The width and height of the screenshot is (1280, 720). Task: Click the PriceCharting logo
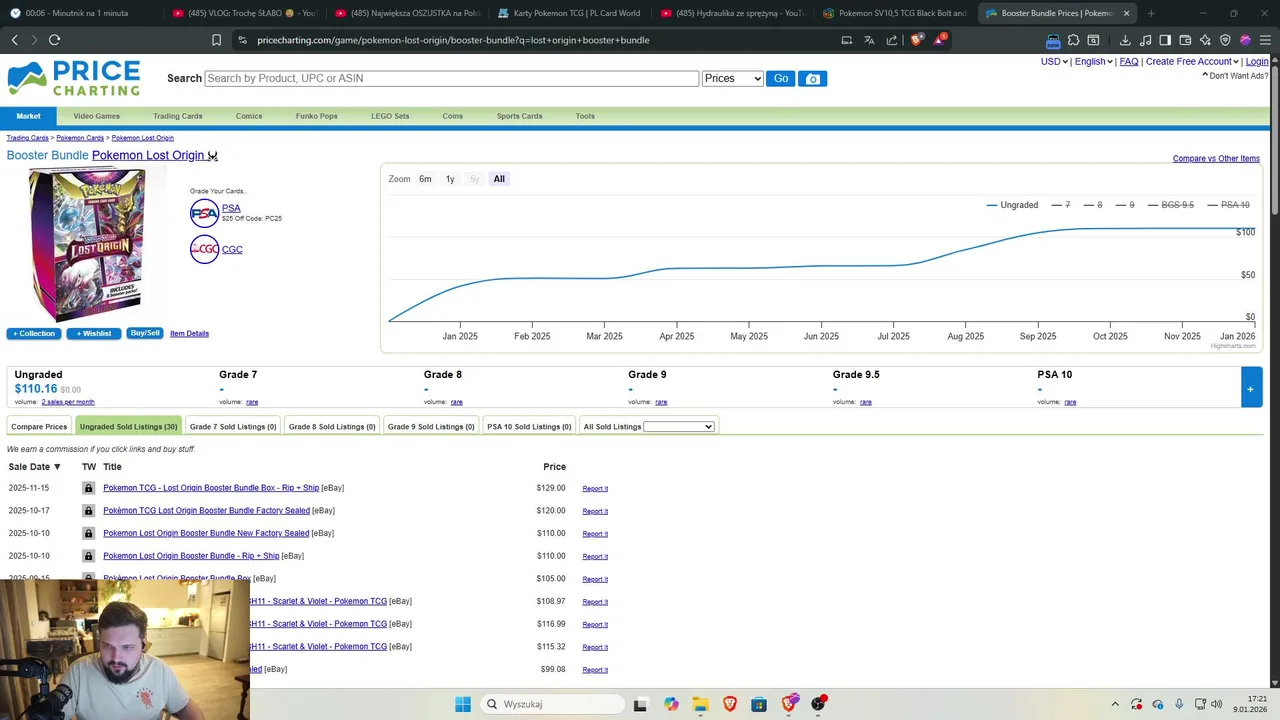74,78
